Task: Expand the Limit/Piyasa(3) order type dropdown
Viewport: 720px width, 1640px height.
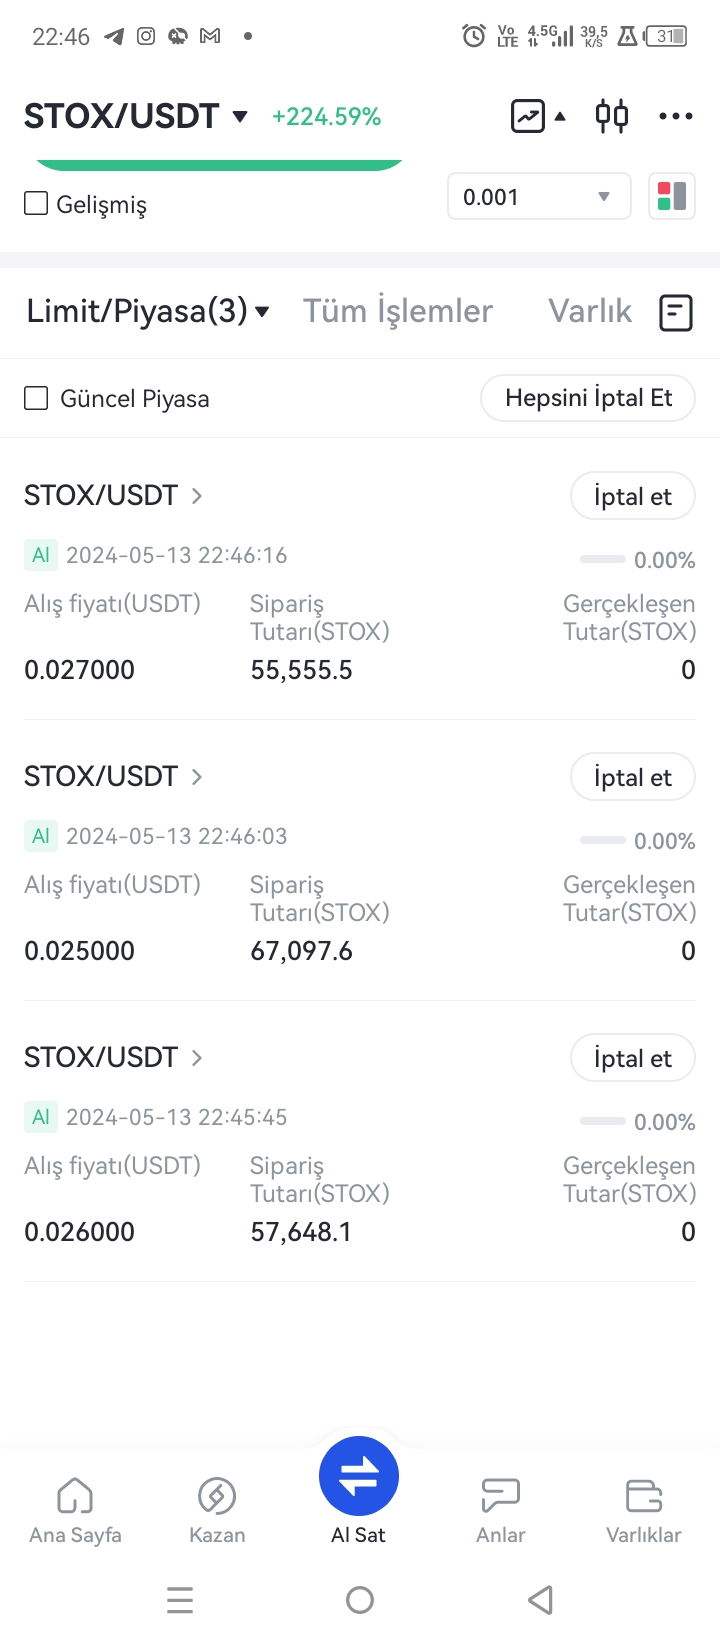Action: [x=148, y=311]
